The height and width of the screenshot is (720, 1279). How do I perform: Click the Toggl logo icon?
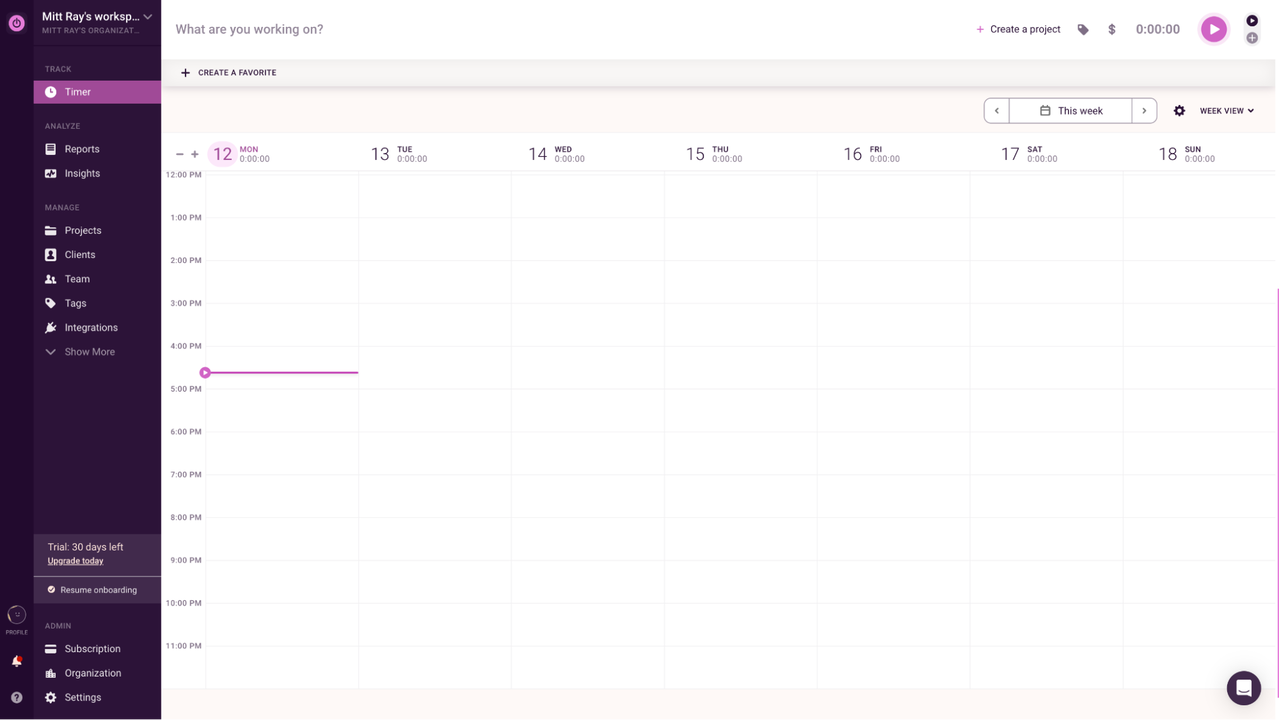16,23
